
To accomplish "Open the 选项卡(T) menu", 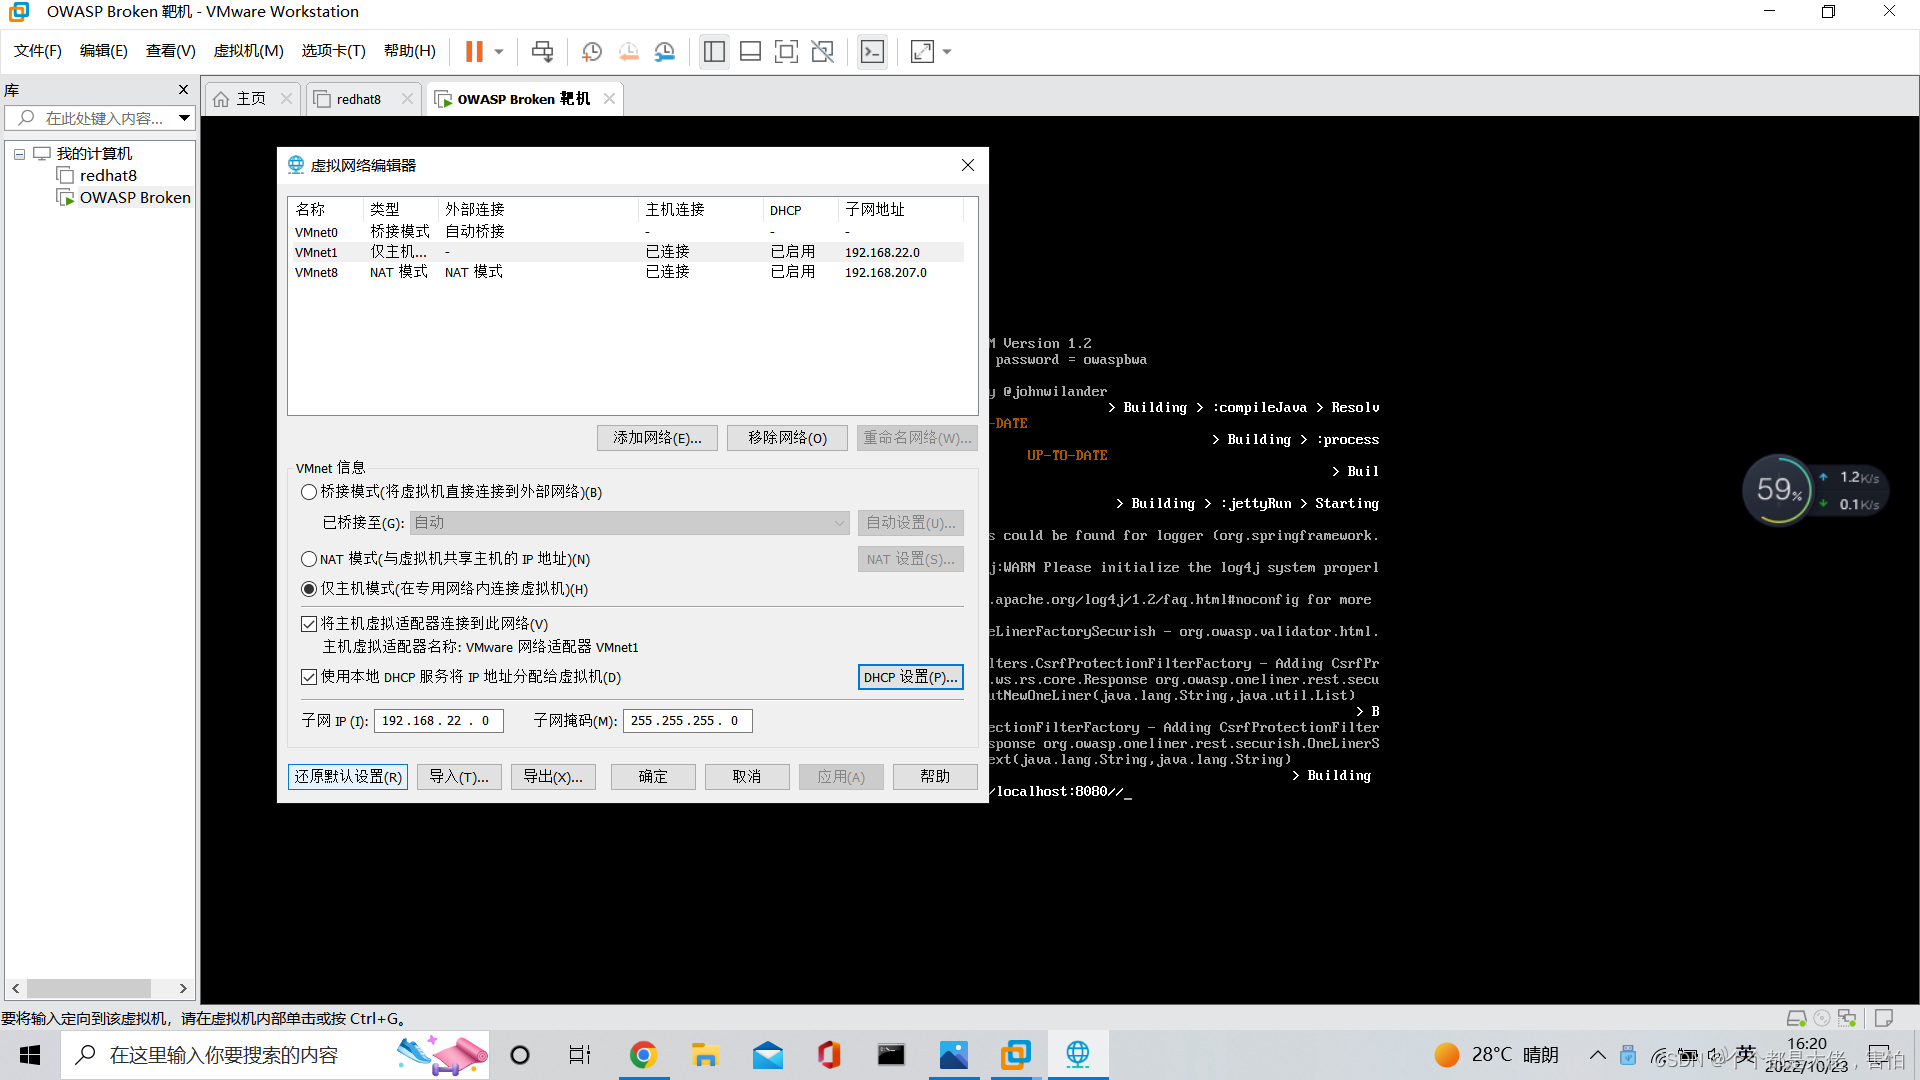I will 334,51.
